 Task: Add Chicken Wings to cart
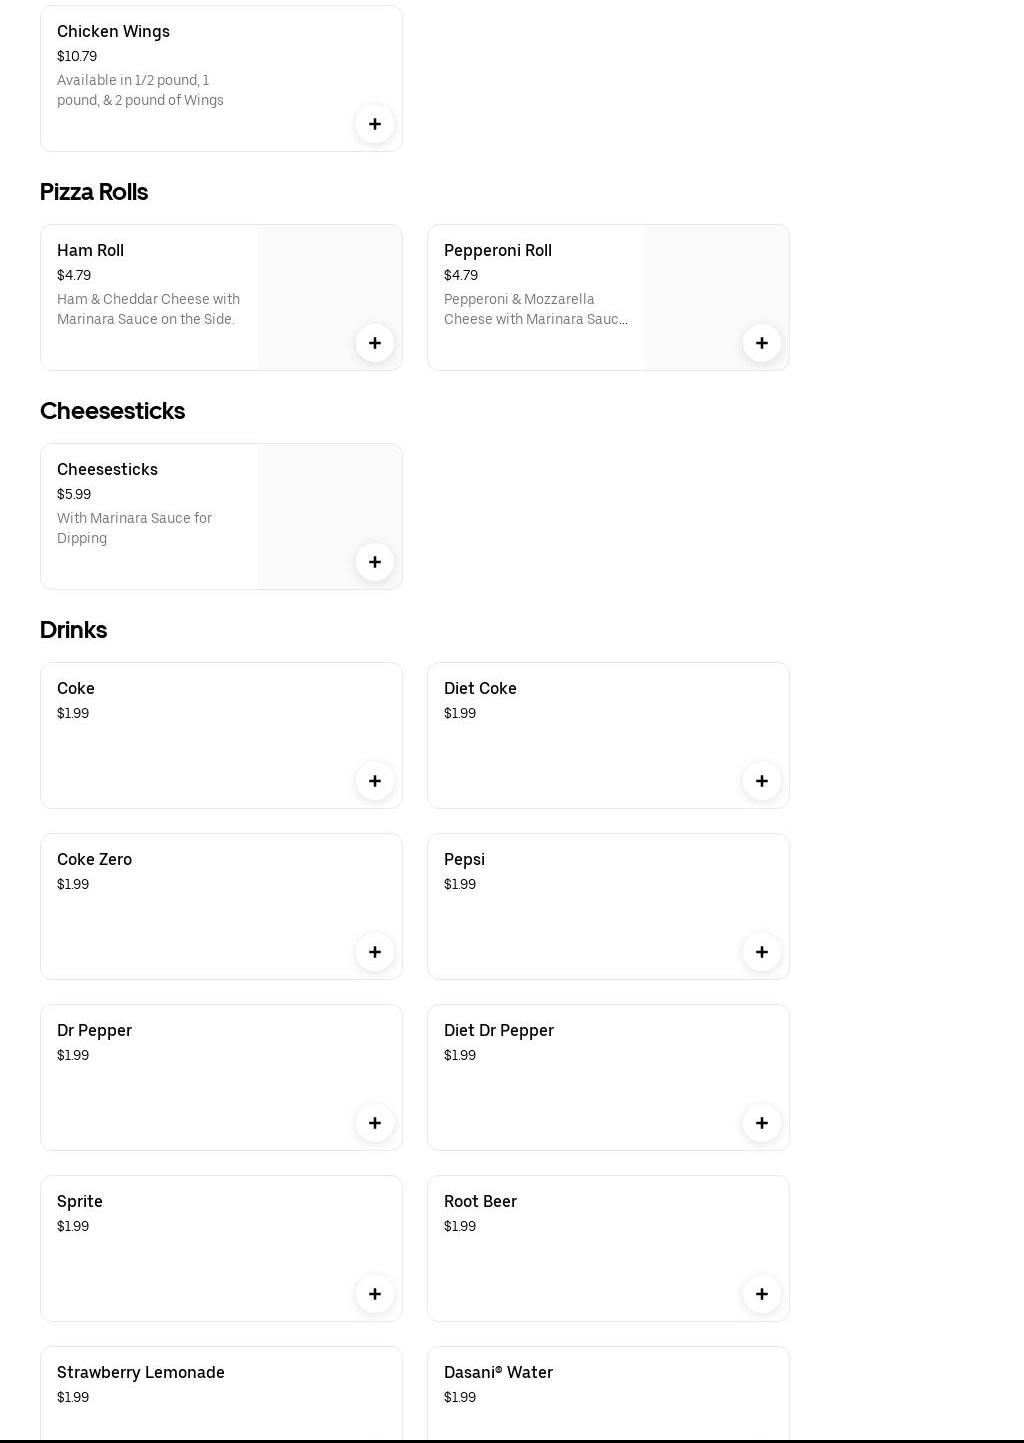(x=375, y=124)
